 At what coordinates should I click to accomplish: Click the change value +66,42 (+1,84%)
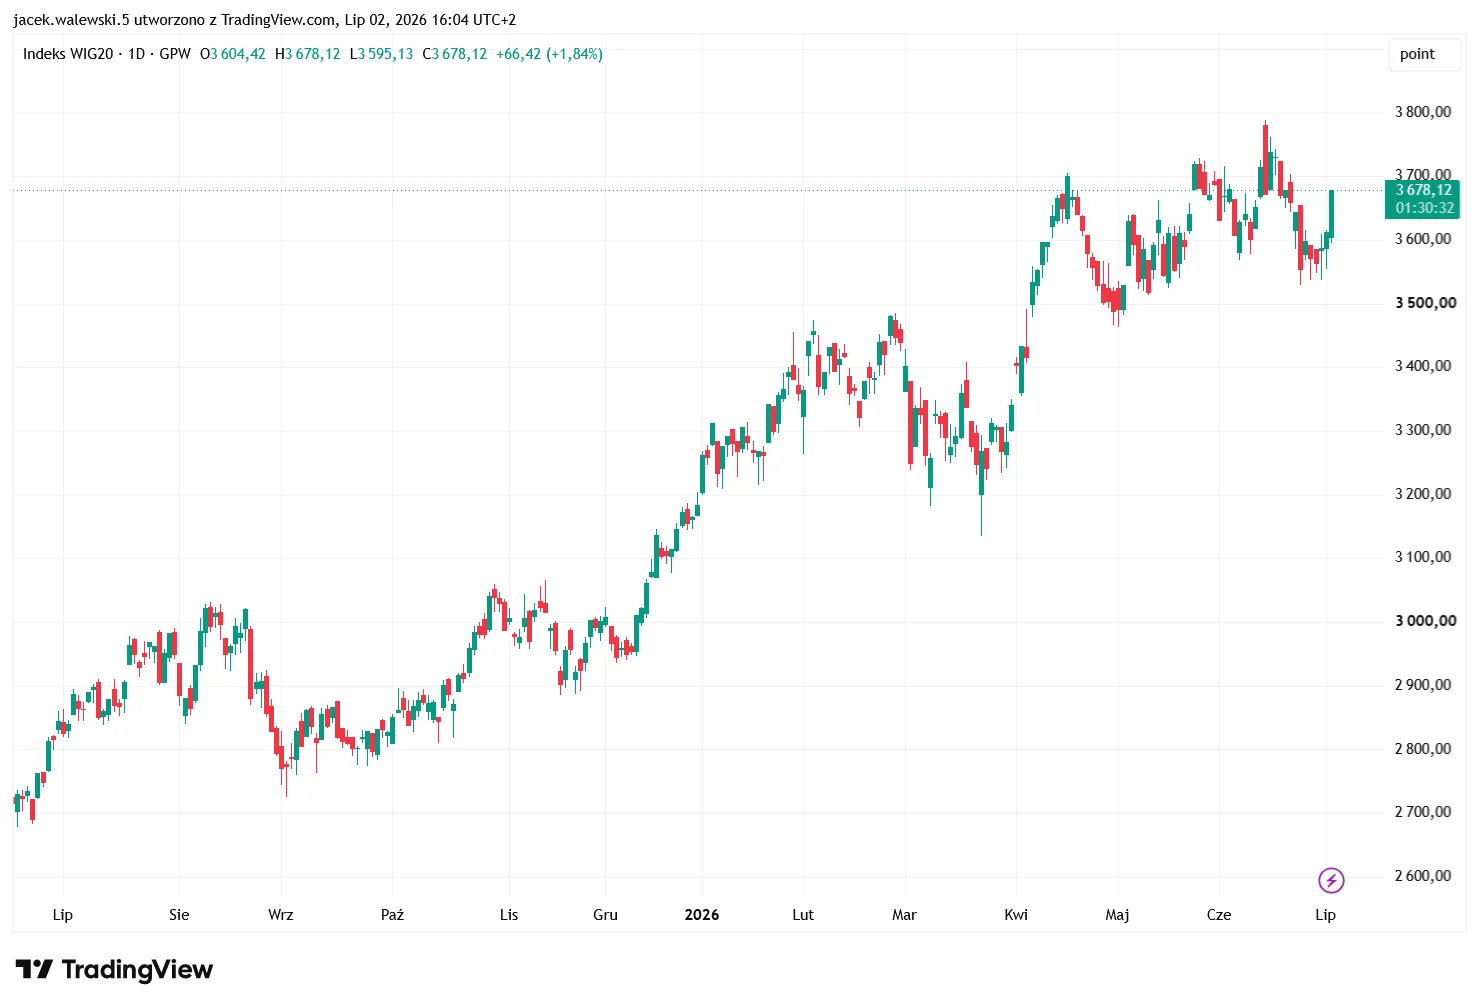pos(550,54)
